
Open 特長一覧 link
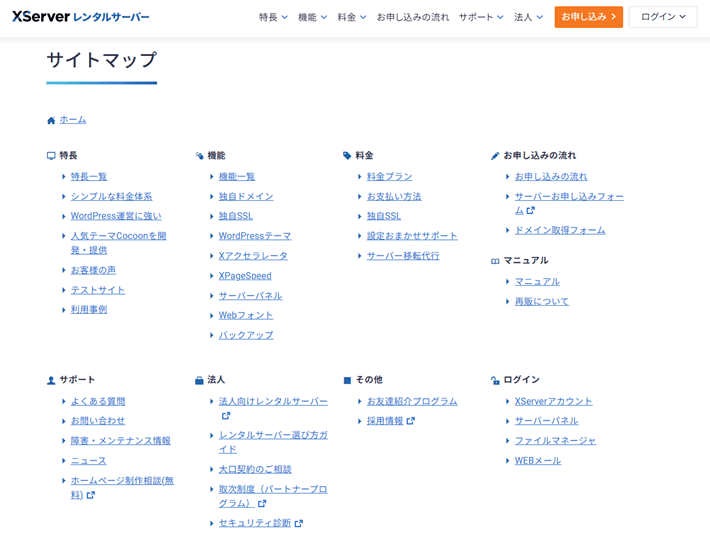pos(89,177)
